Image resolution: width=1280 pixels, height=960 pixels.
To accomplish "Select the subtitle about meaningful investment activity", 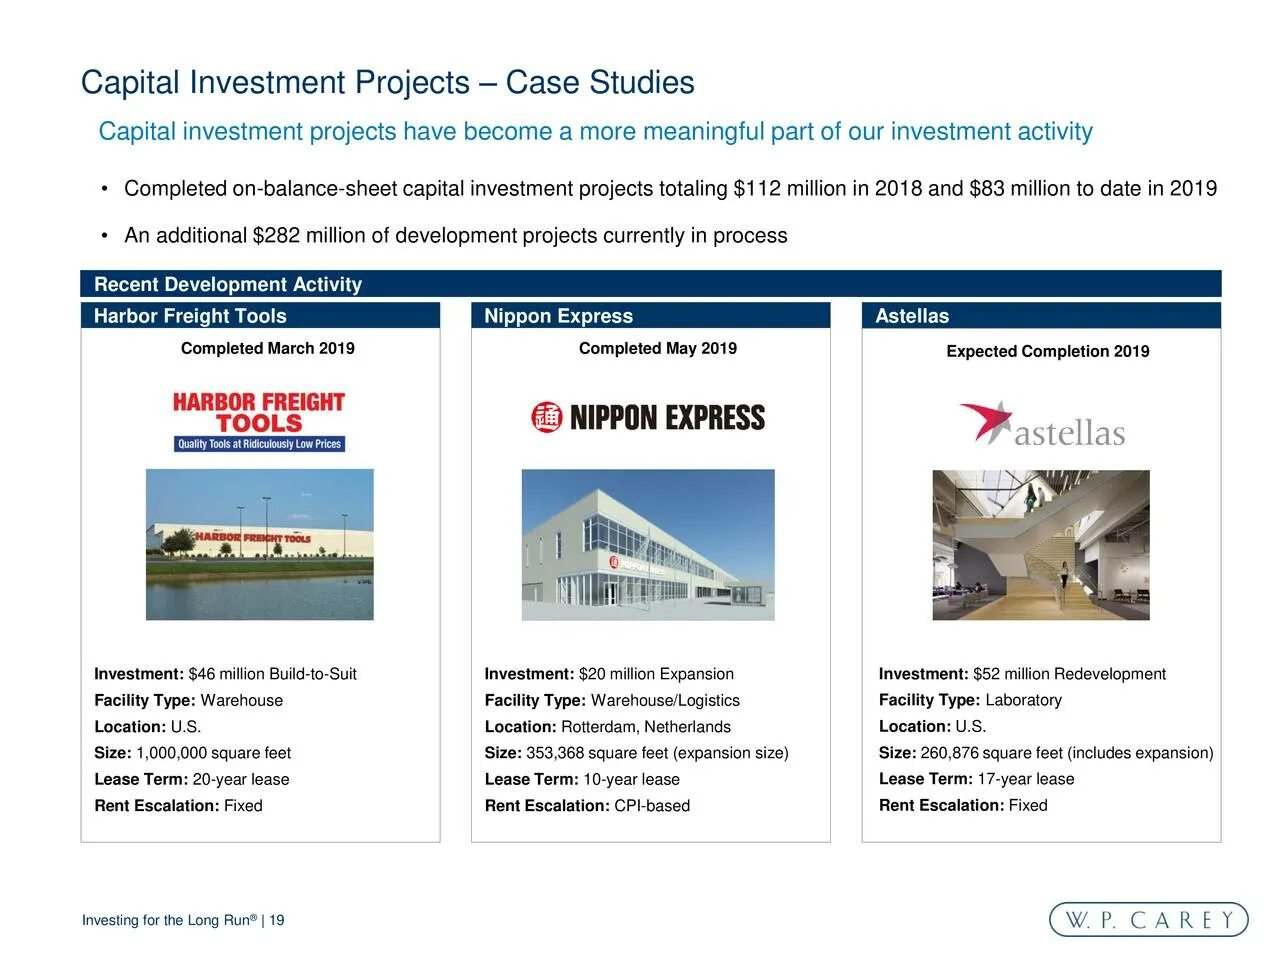I will pyautogui.click(x=595, y=132).
